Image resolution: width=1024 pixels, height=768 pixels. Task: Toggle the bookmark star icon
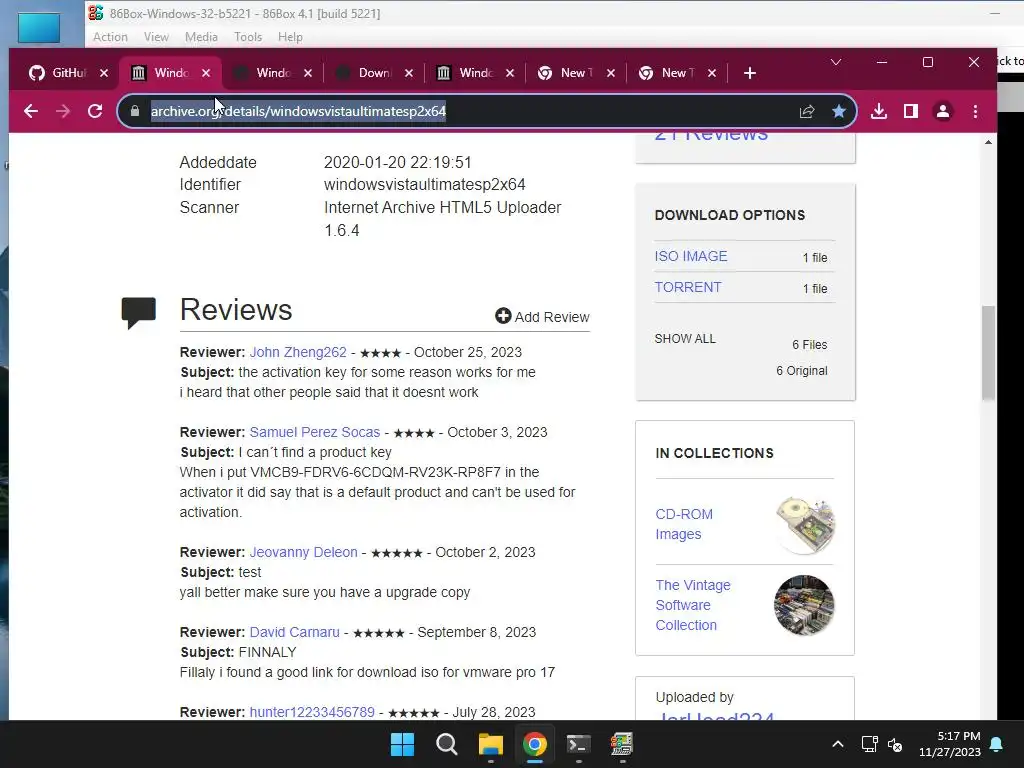(839, 111)
